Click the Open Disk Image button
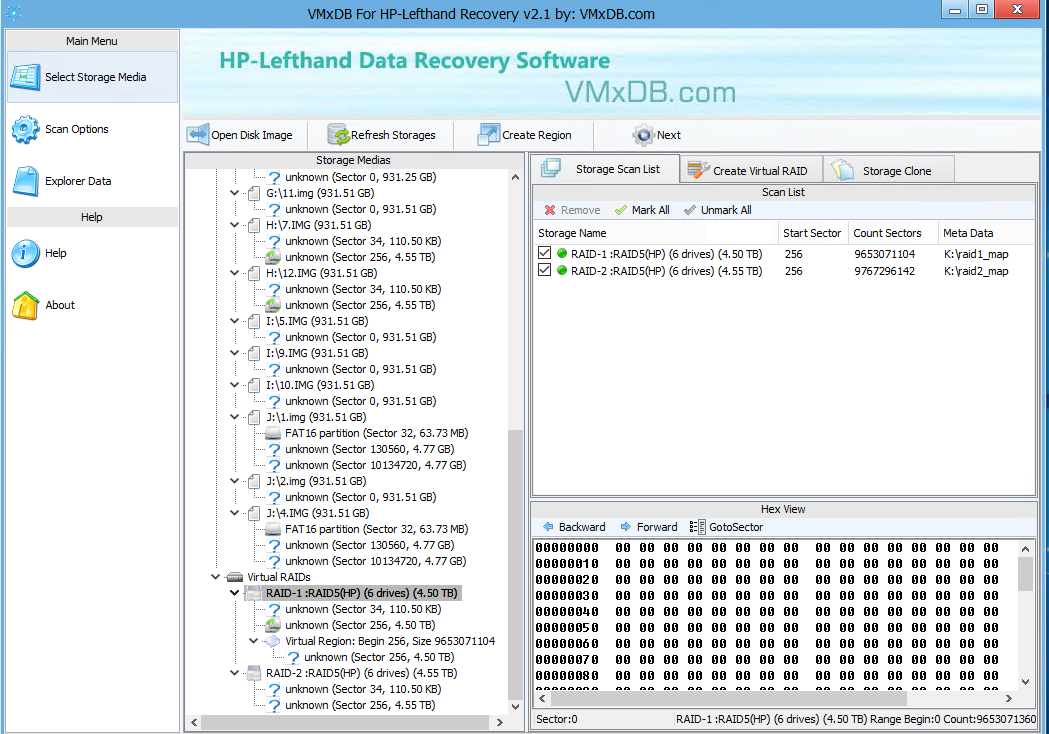The image size is (1049, 734). 241,135
